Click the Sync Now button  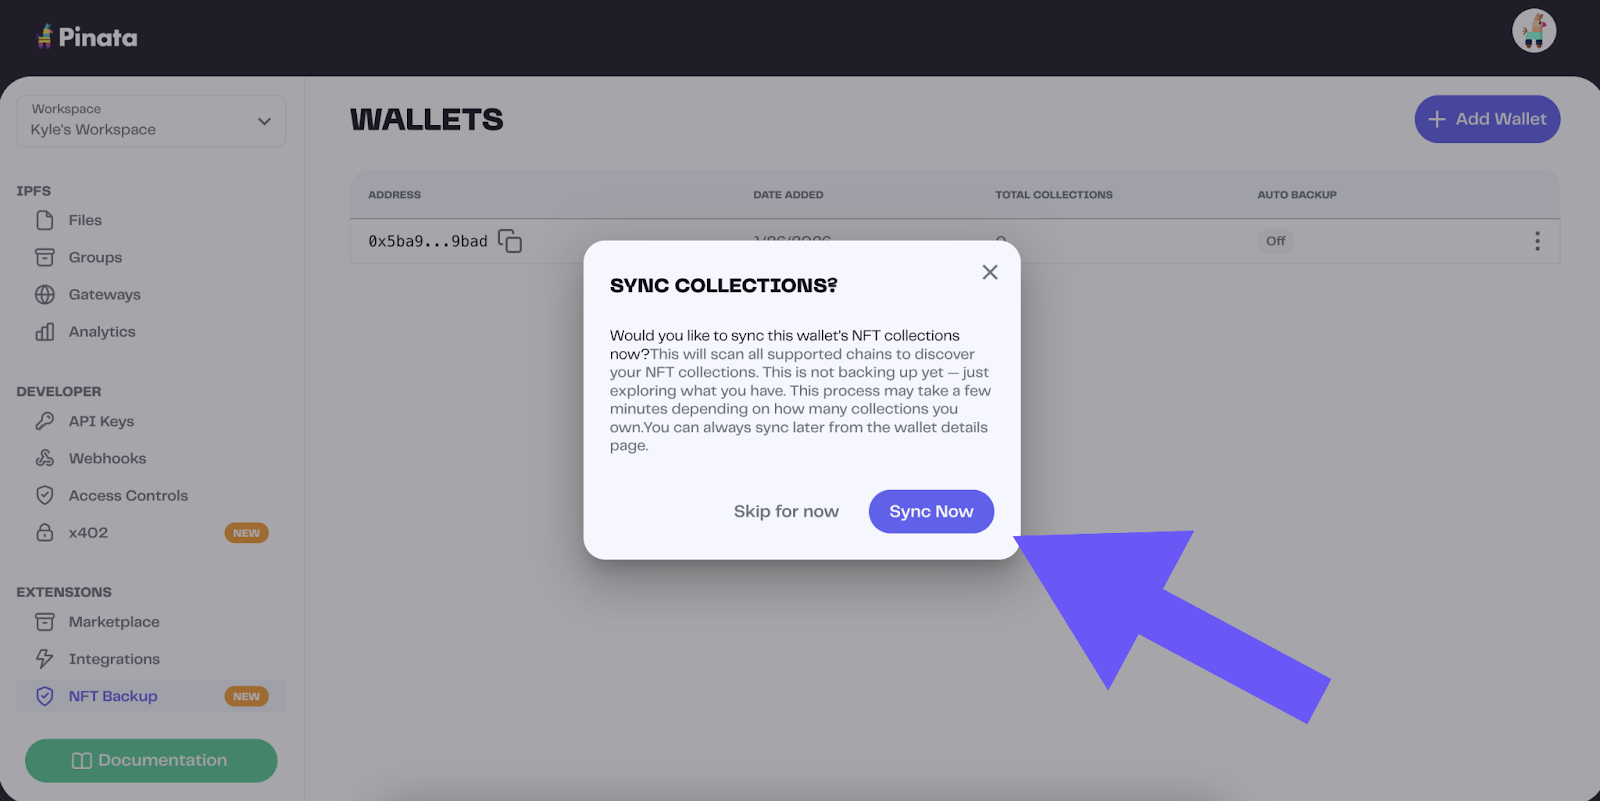click(931, 511)
